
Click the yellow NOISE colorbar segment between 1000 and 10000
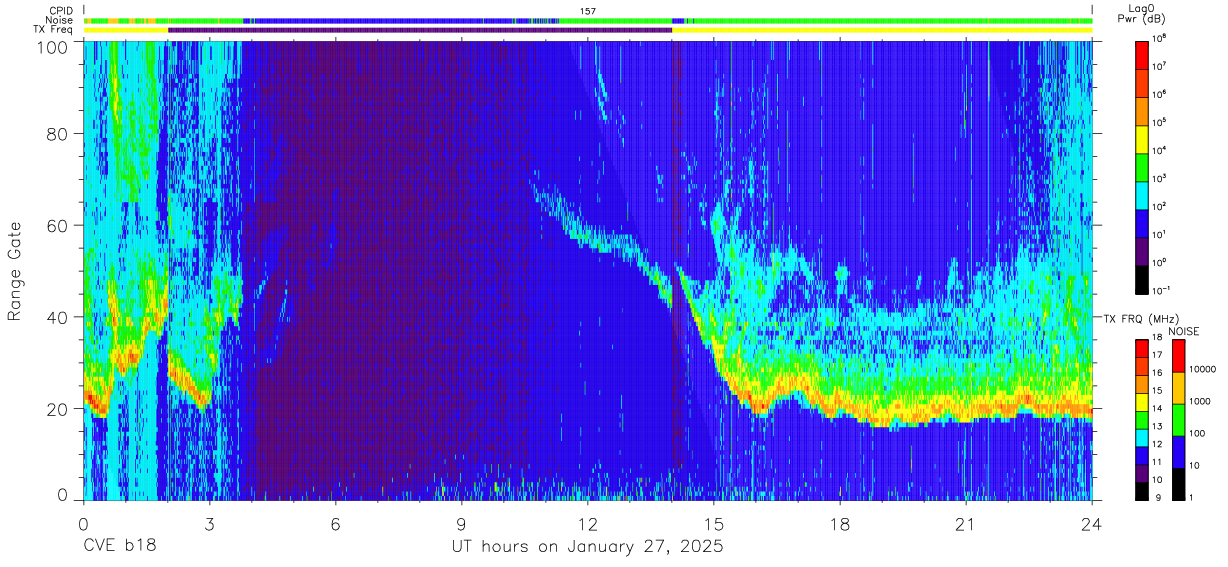pyautogui.click(x=1177, y=388)
